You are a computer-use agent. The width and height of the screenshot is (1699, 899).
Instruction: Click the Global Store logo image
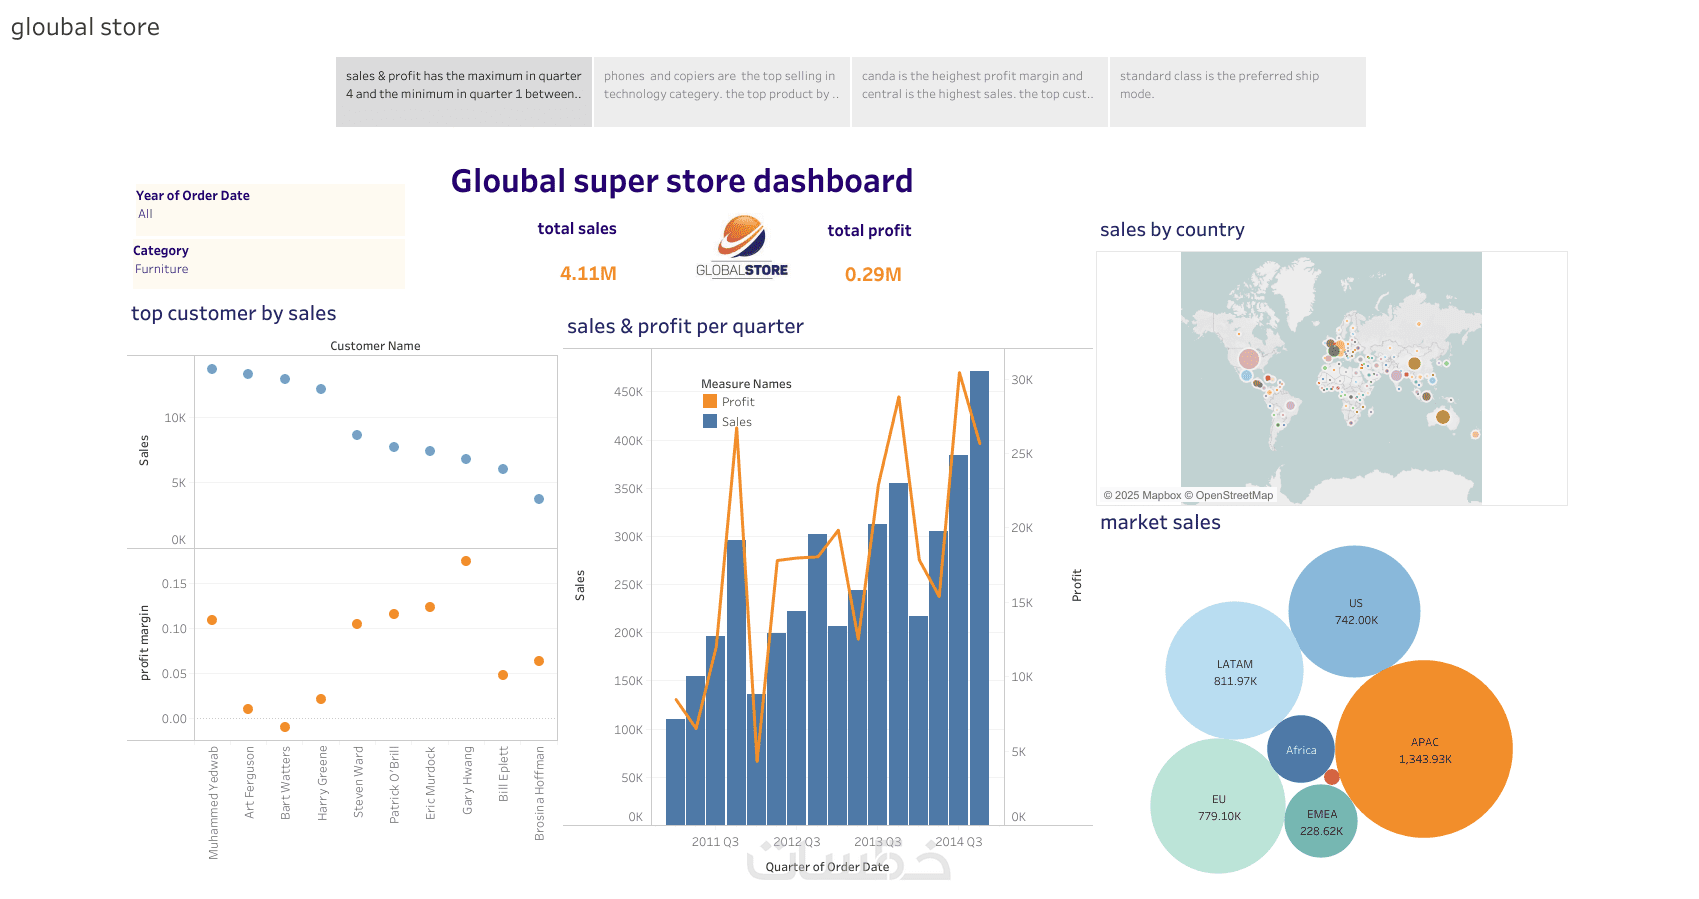(742, 247)
